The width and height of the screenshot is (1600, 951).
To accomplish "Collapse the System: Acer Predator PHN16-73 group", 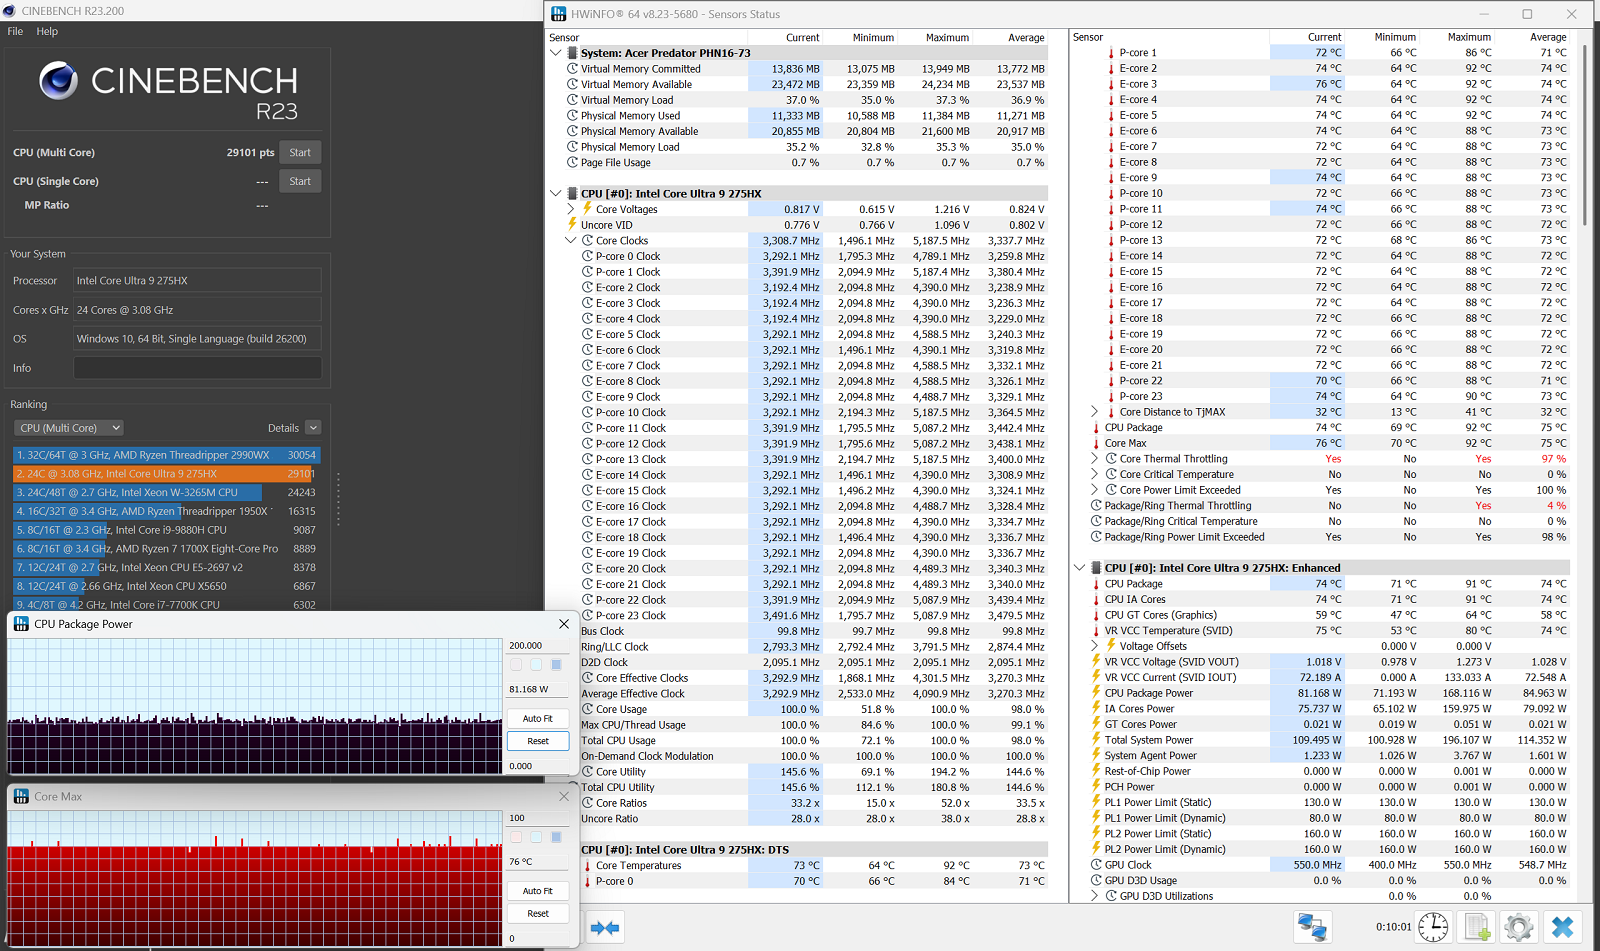I will tap(556, 53).
